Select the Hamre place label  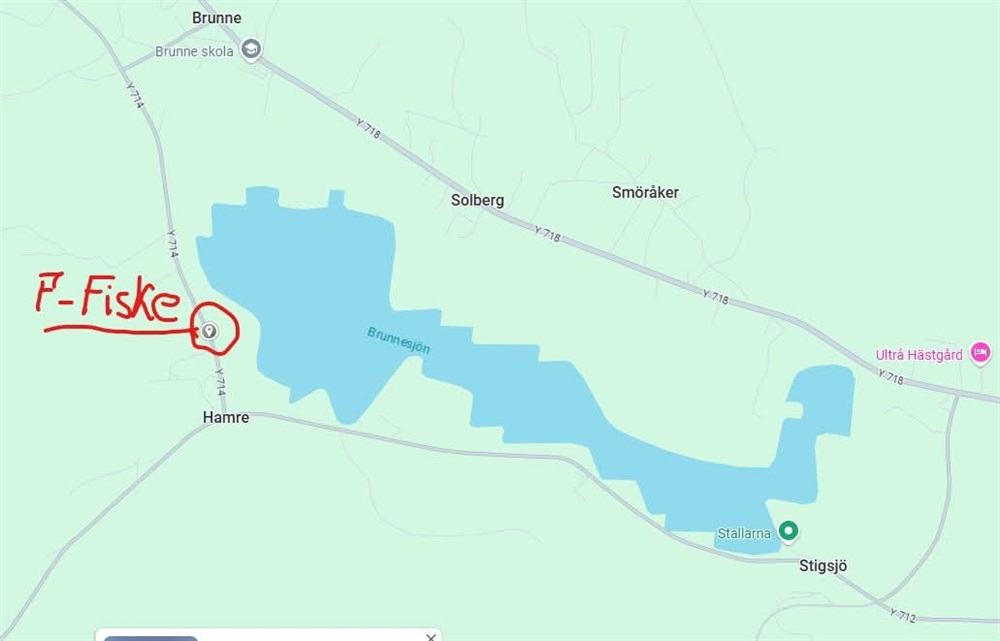pos(226,417)
